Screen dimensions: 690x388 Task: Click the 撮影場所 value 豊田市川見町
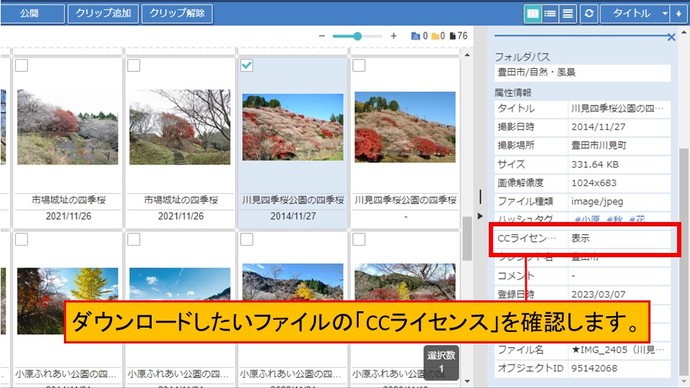598,146
